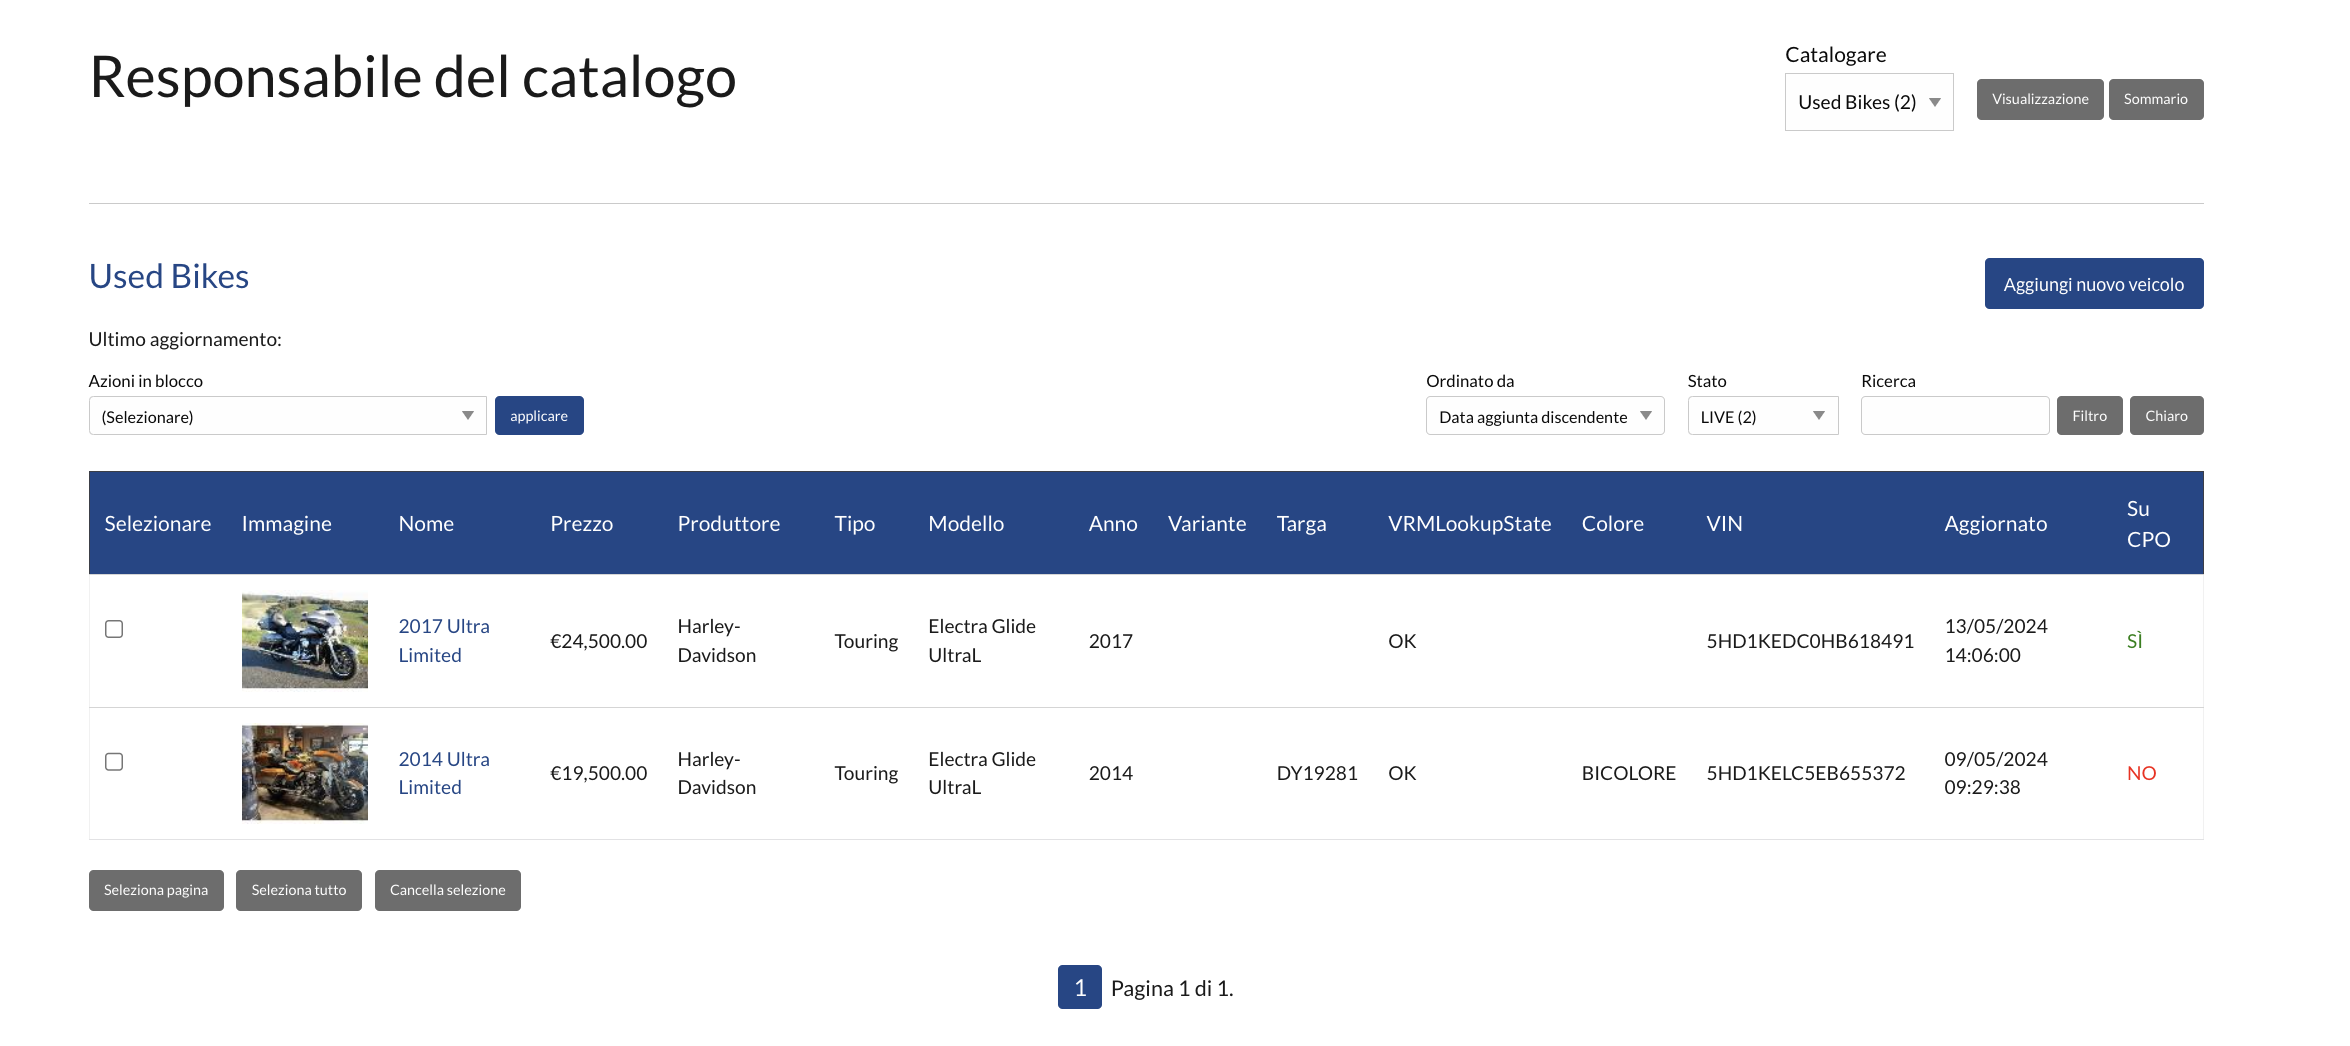
Task: Click the applicare button
Action: pyautogui.click(x=538, y=416)
